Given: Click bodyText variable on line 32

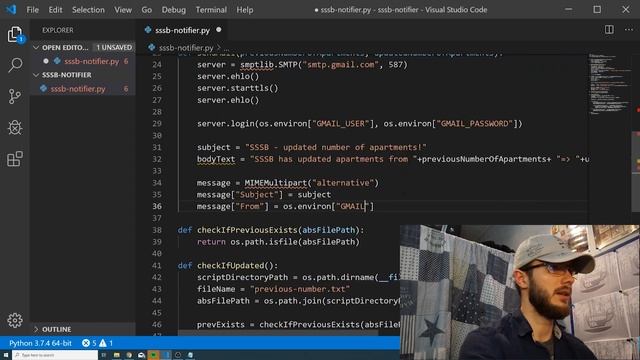Looking at the screenshot, I should tap(216, 159).
